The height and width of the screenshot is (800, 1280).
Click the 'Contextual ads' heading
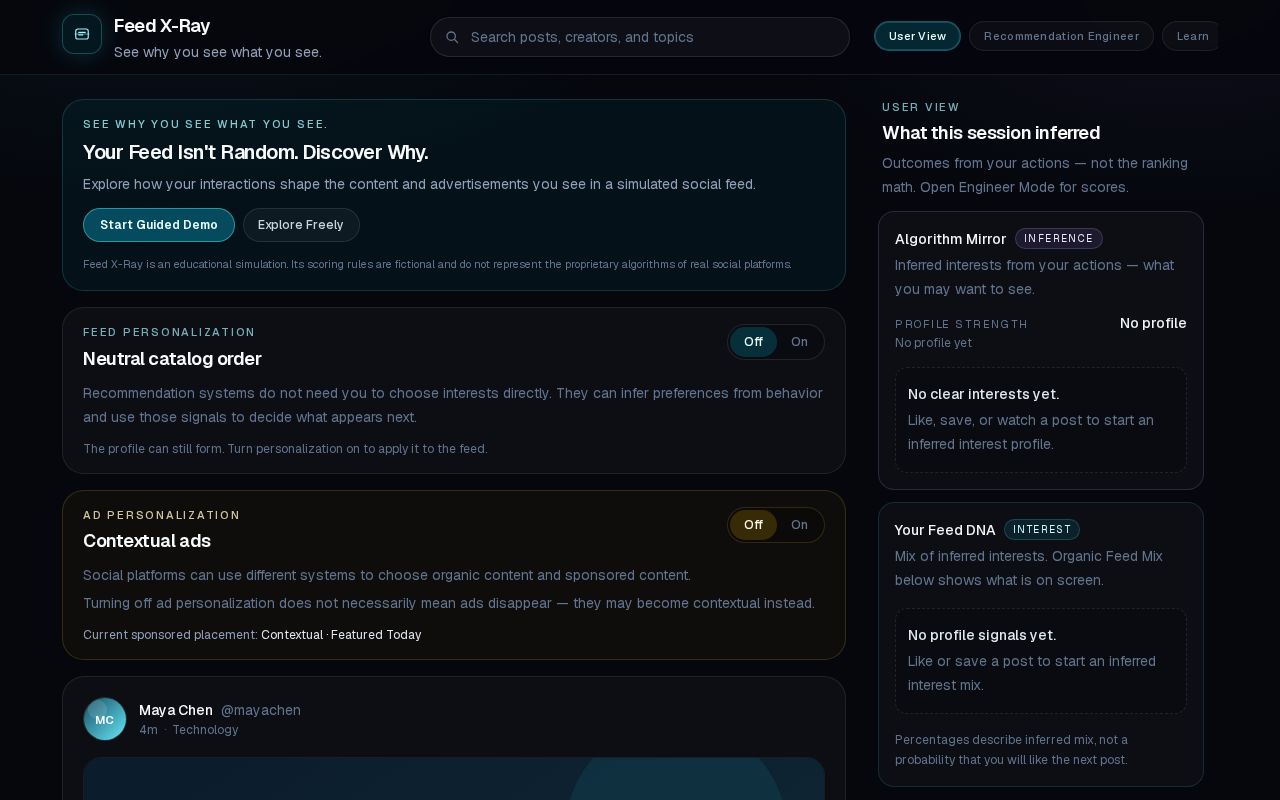click(x=147, y=541)
